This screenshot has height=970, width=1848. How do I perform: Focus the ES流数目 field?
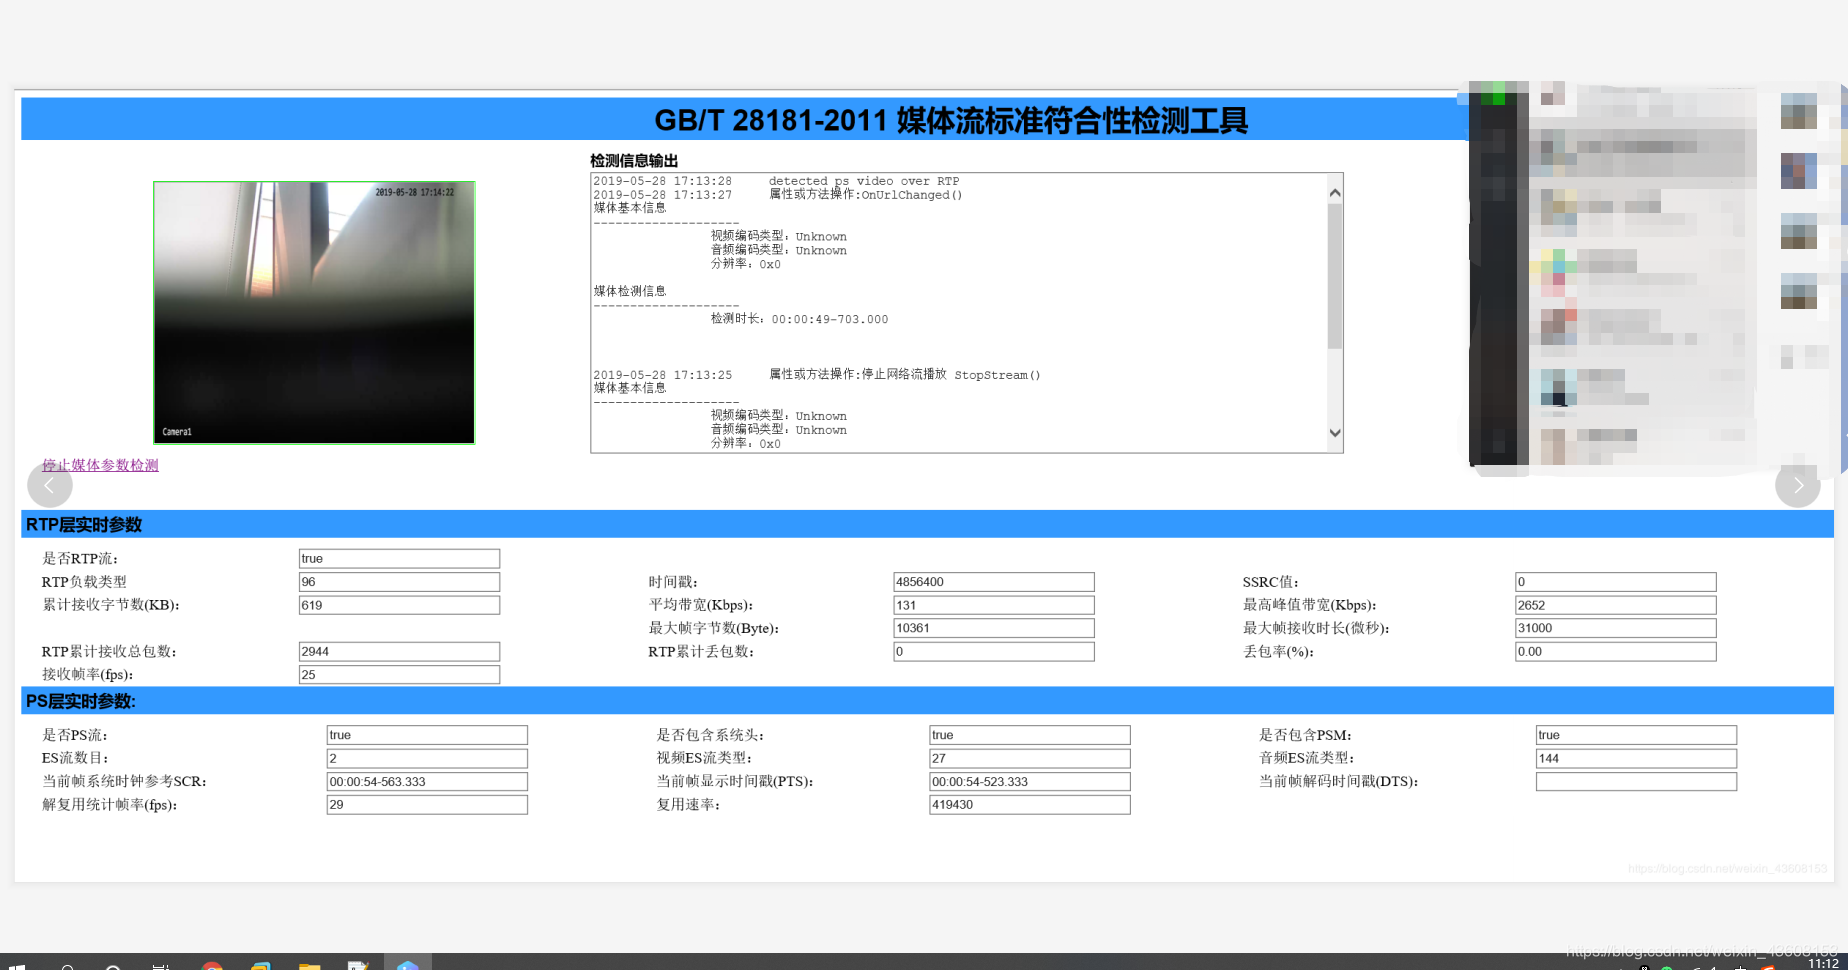(427, 758)
